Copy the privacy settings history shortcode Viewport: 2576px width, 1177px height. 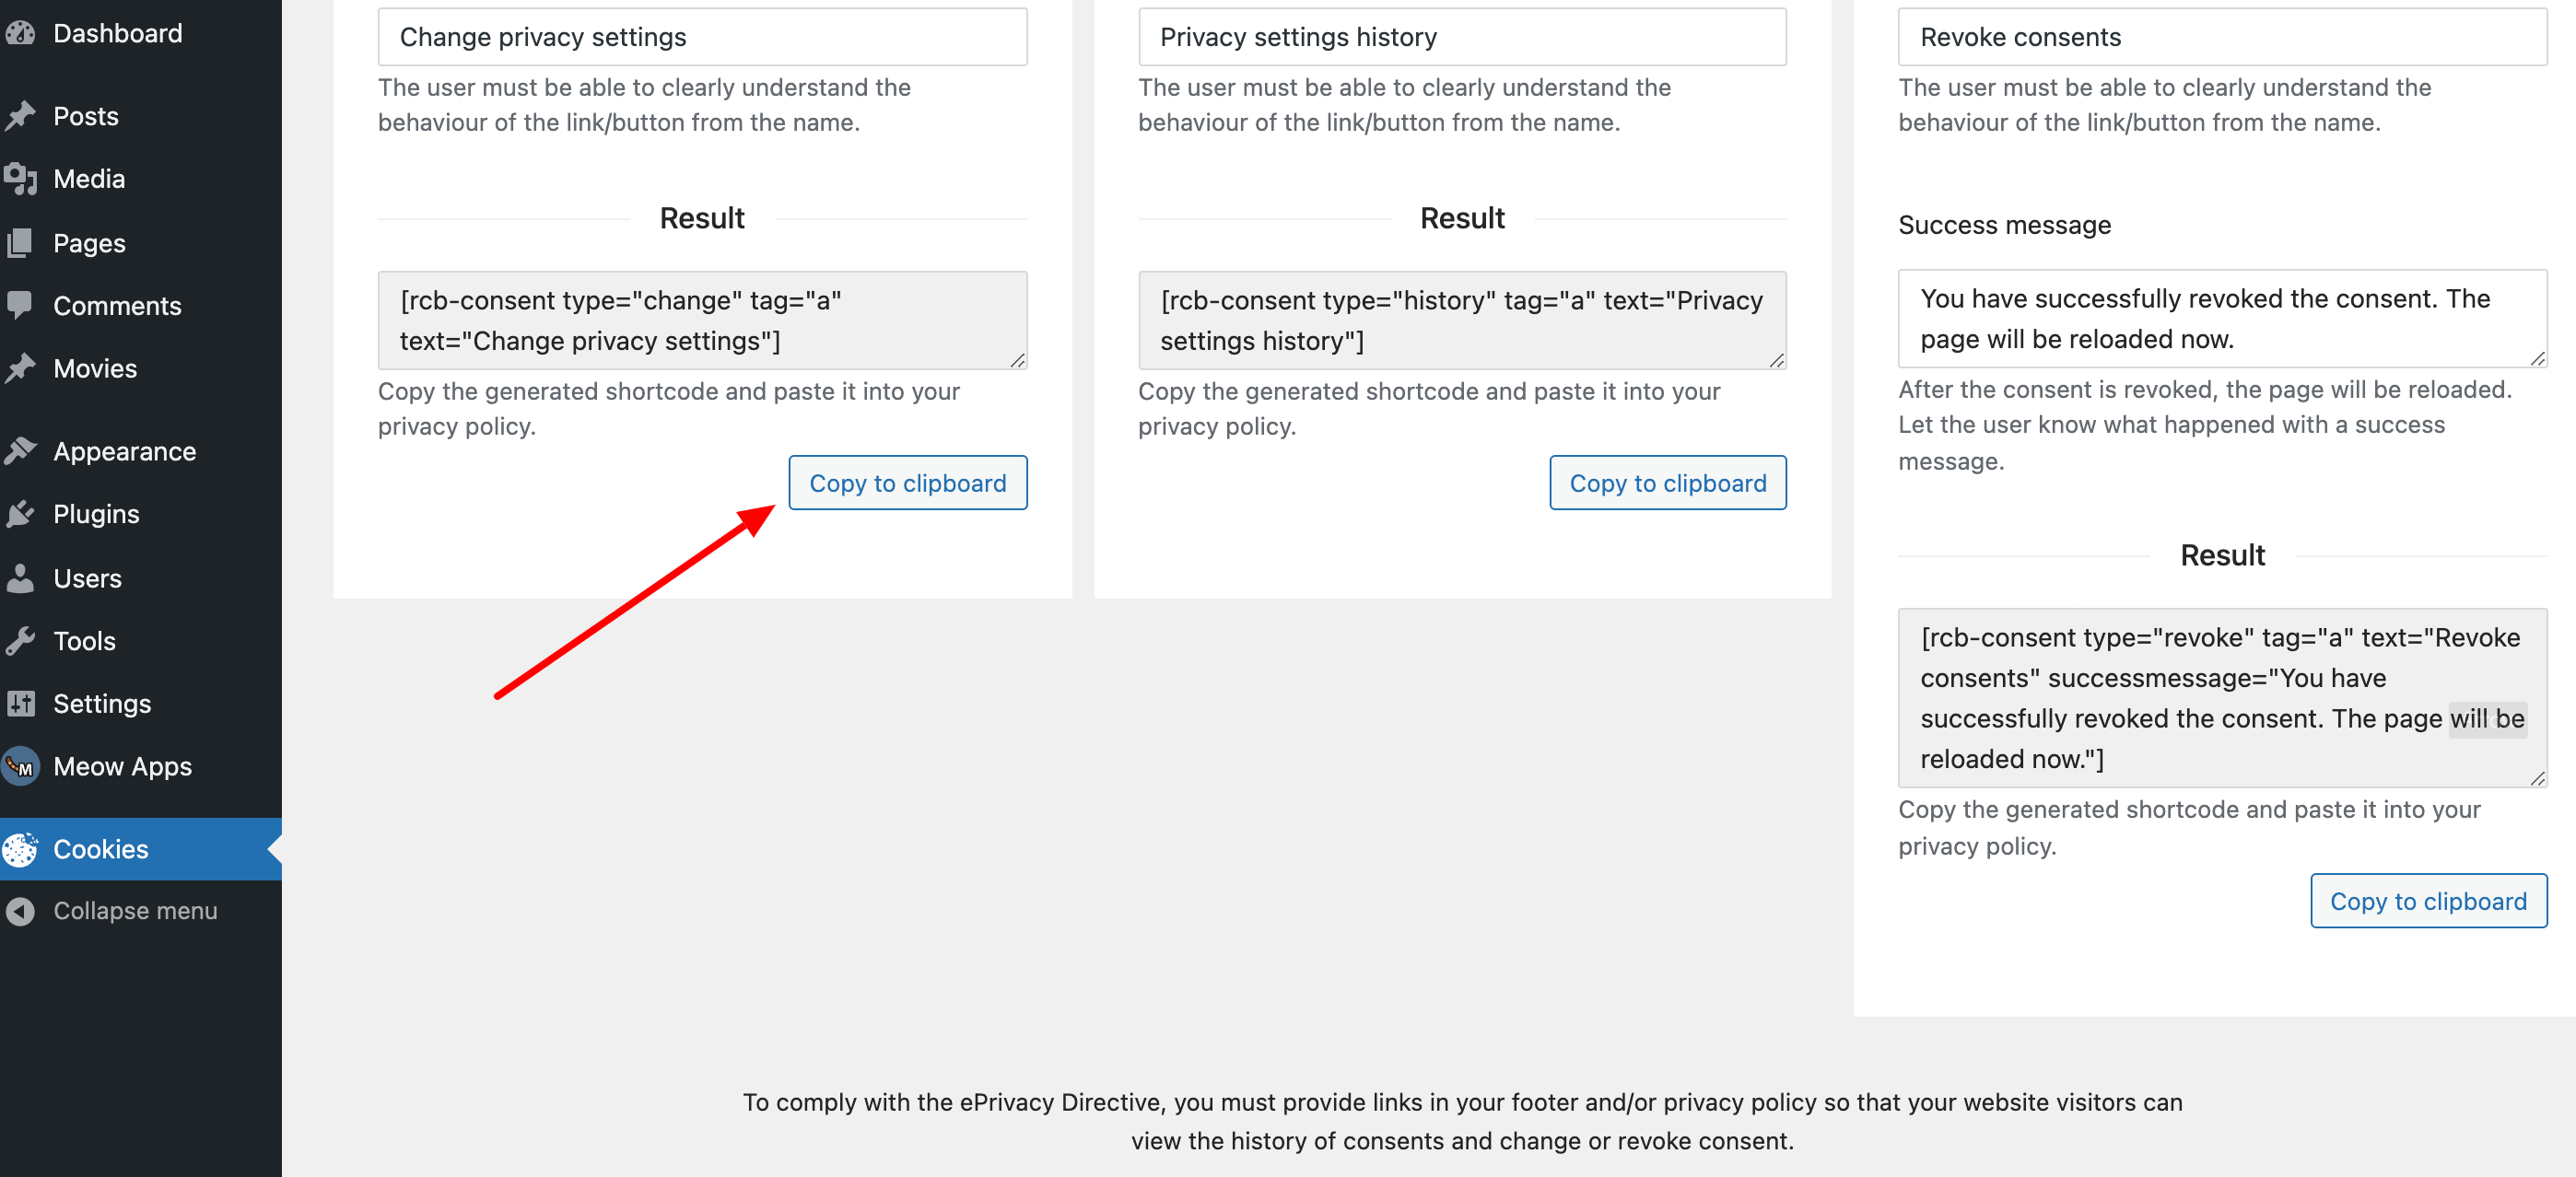tap(1667, 483)
